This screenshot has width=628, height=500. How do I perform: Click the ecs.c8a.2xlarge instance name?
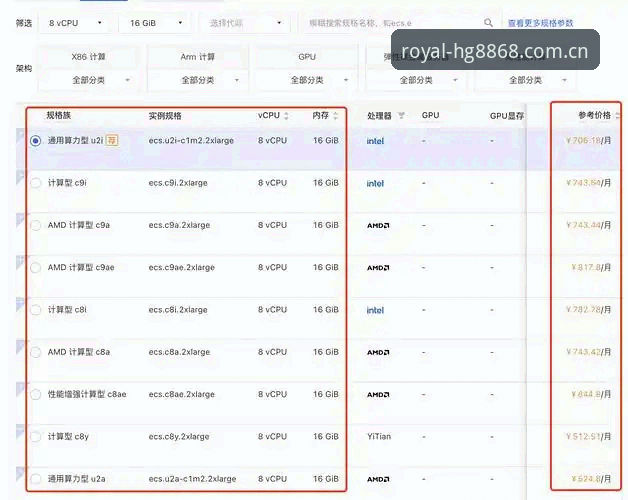(179, 352)
